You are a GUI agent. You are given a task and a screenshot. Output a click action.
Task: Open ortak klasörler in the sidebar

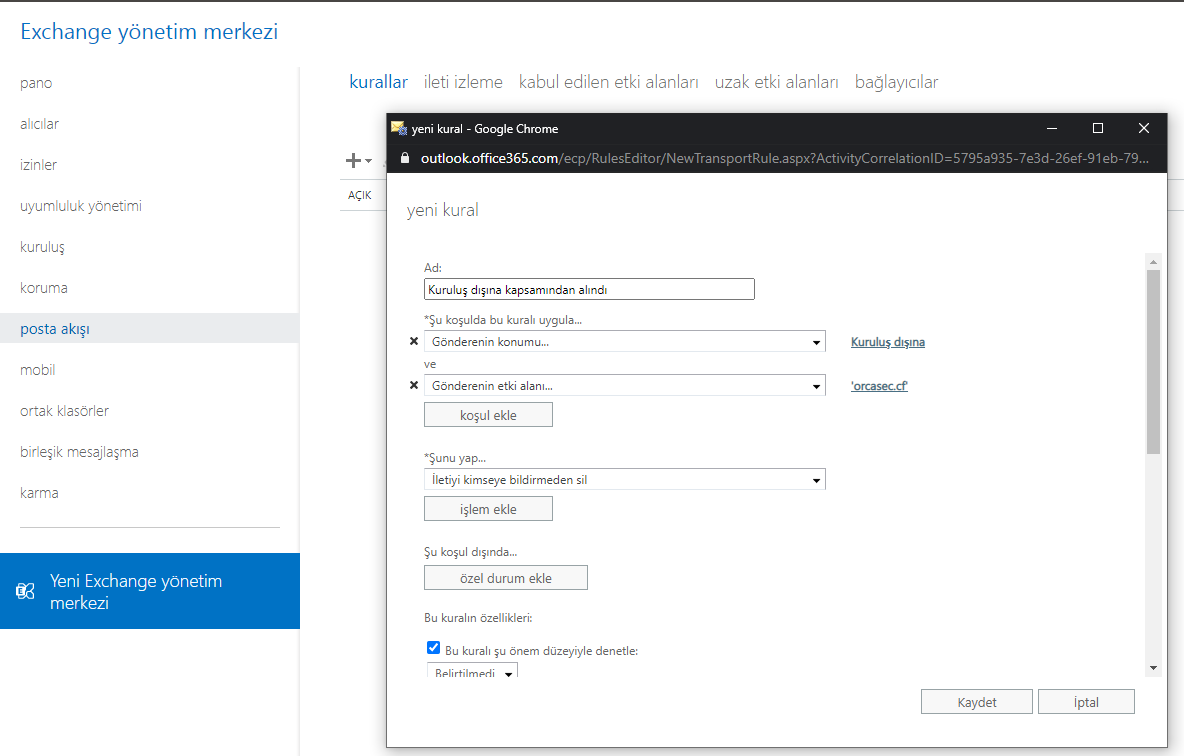click(64, 411)
